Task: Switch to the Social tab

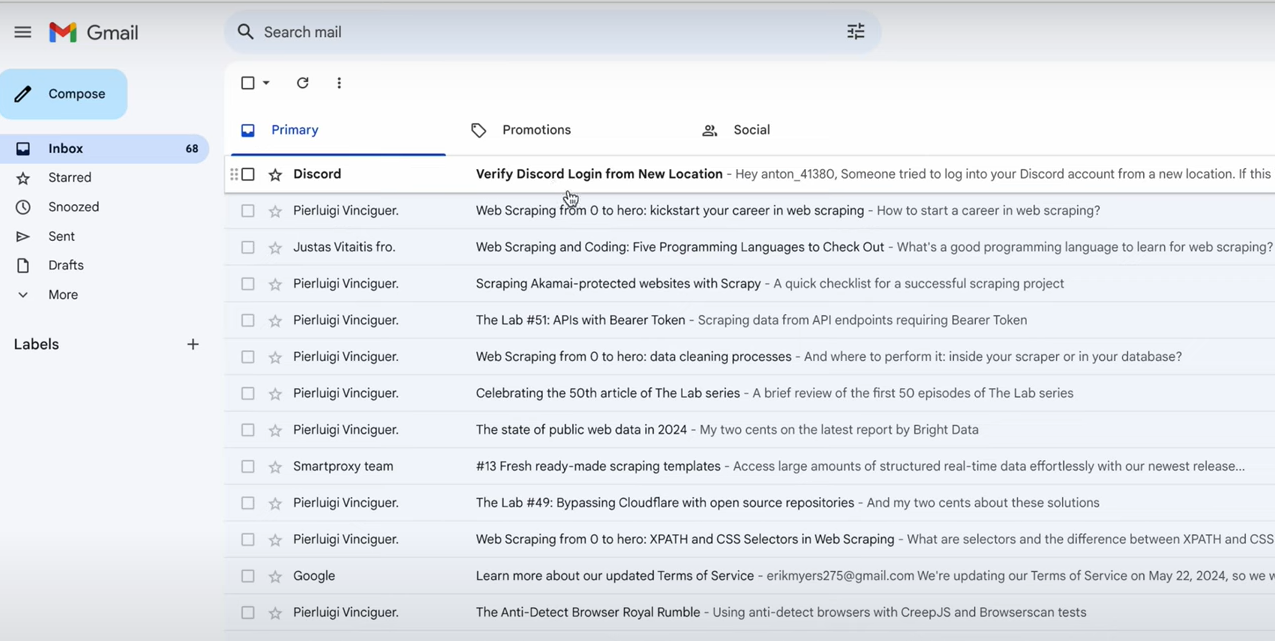Action: tap(752, 130)
